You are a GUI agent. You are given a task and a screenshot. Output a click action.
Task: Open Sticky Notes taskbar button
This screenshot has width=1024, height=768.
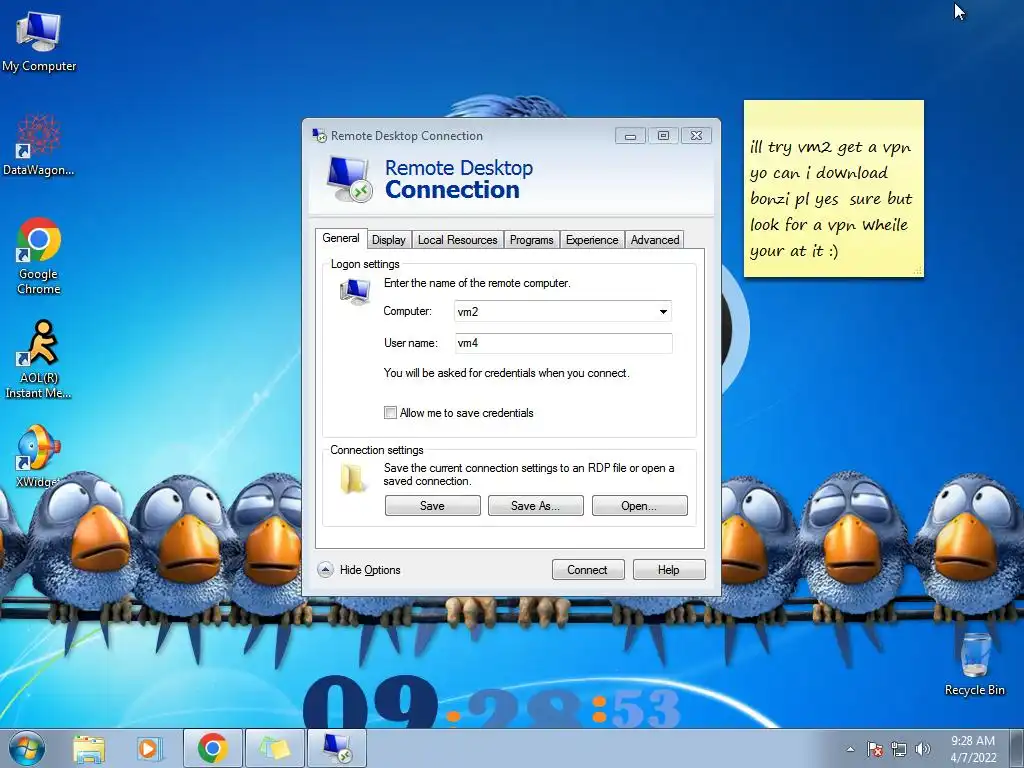click(x=274, y=748)
